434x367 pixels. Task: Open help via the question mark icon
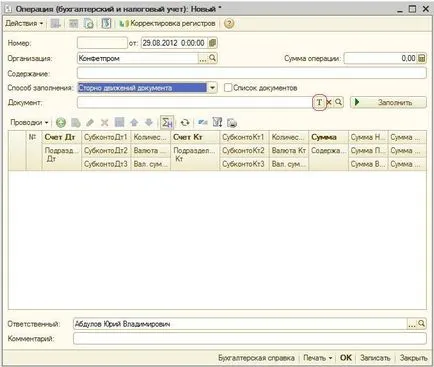229,24
